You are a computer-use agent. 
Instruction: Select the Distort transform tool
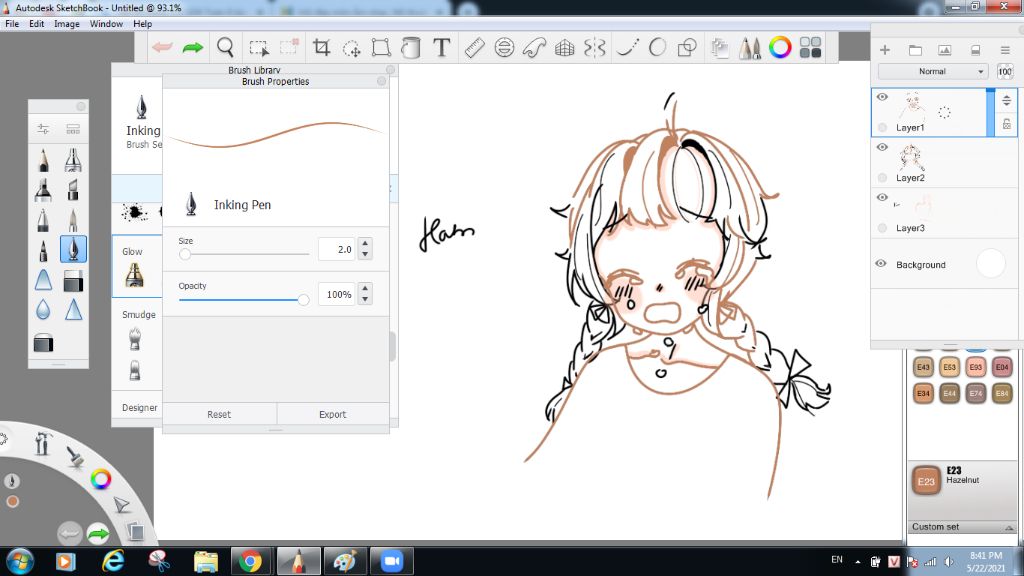381,47
